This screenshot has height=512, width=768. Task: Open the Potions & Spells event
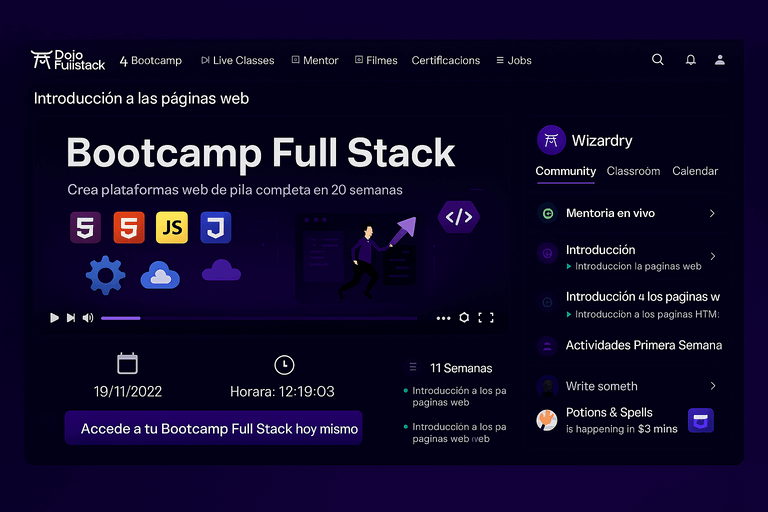click(x=608, y=420)
